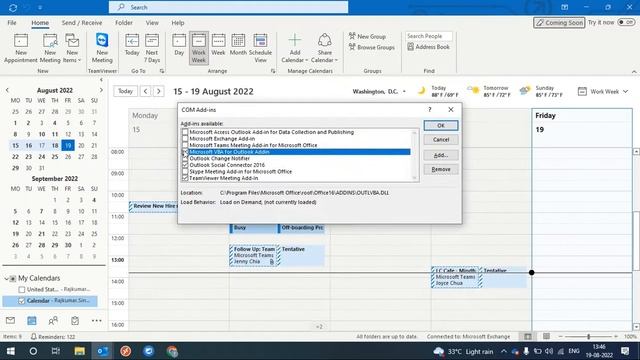This screenshot has height=360, width=640.
Task: Toggle Microsoft Teams Meeting Add-in checkbox
Action: pos(185,145)
